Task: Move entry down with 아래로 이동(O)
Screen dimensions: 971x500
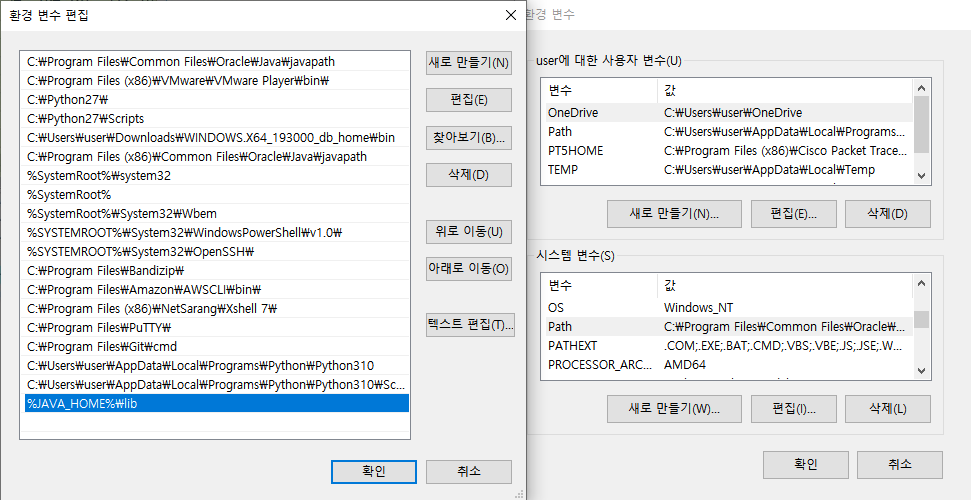Action: pos(469,269)
